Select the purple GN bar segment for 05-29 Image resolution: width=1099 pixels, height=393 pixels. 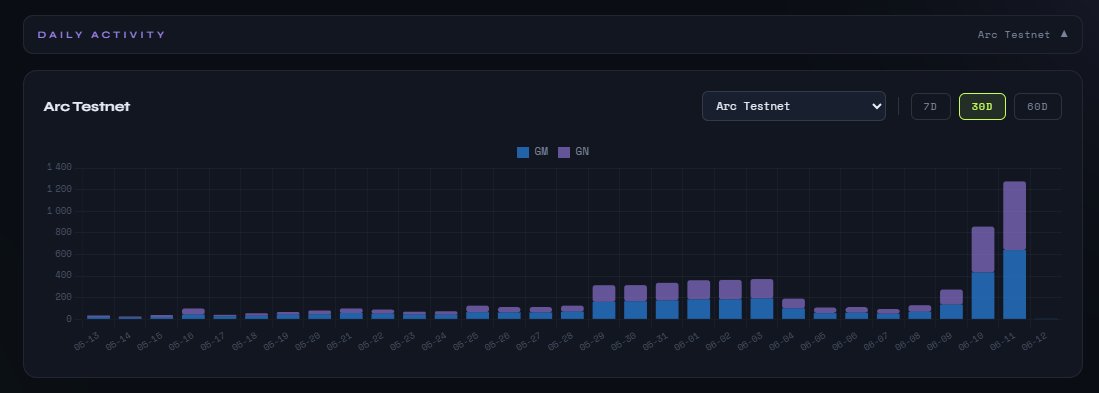click(603, 294)
